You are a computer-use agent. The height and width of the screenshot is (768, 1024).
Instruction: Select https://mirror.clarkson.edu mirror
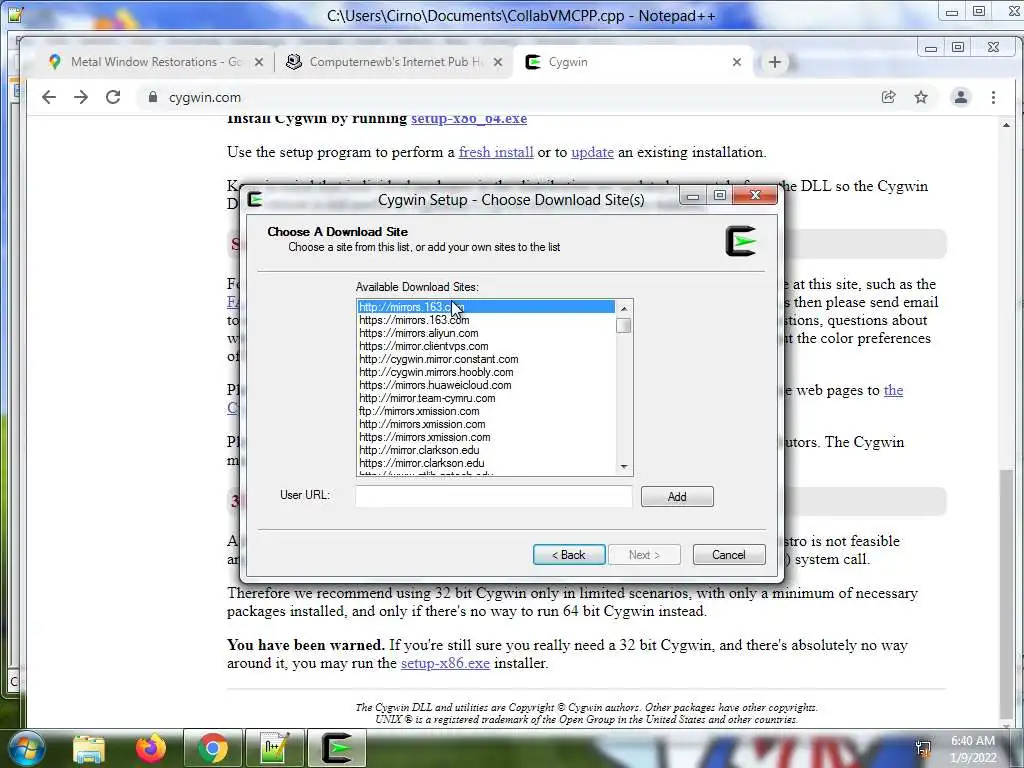coord(486,464)
